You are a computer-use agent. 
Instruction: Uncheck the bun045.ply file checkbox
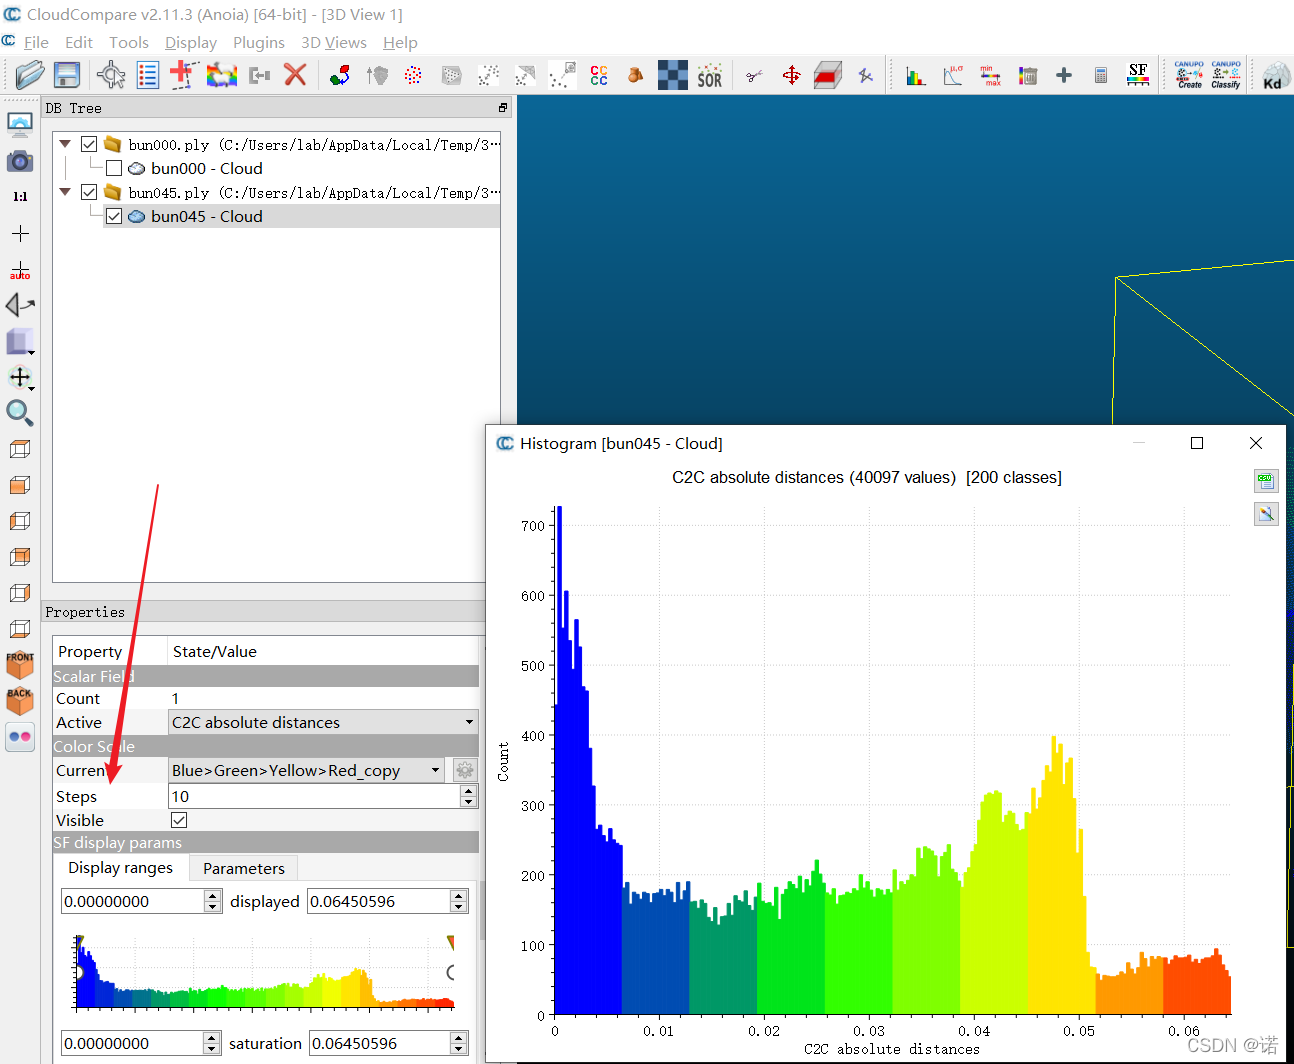[89, 192]
